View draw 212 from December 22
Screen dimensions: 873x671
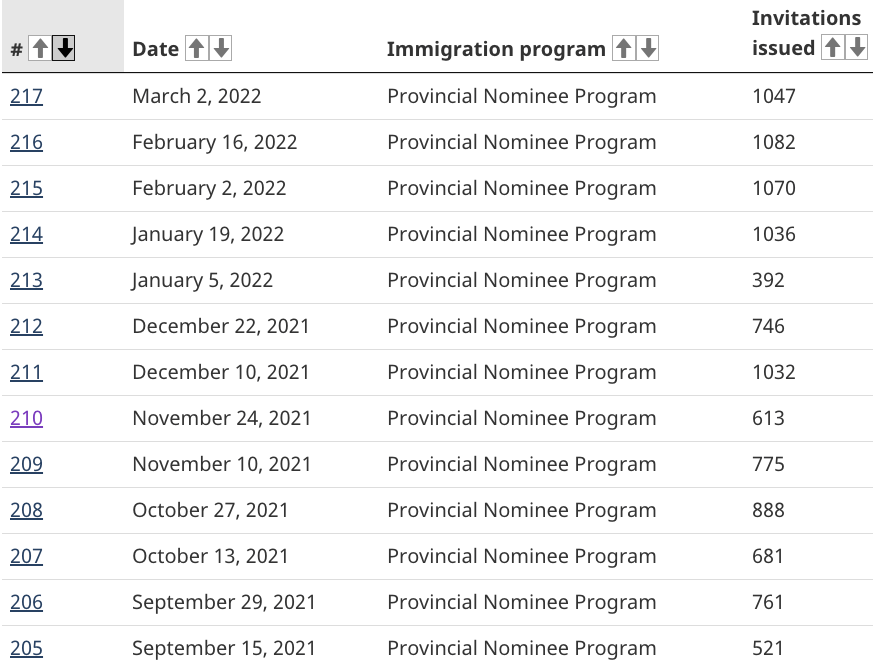tap(26, 326)
